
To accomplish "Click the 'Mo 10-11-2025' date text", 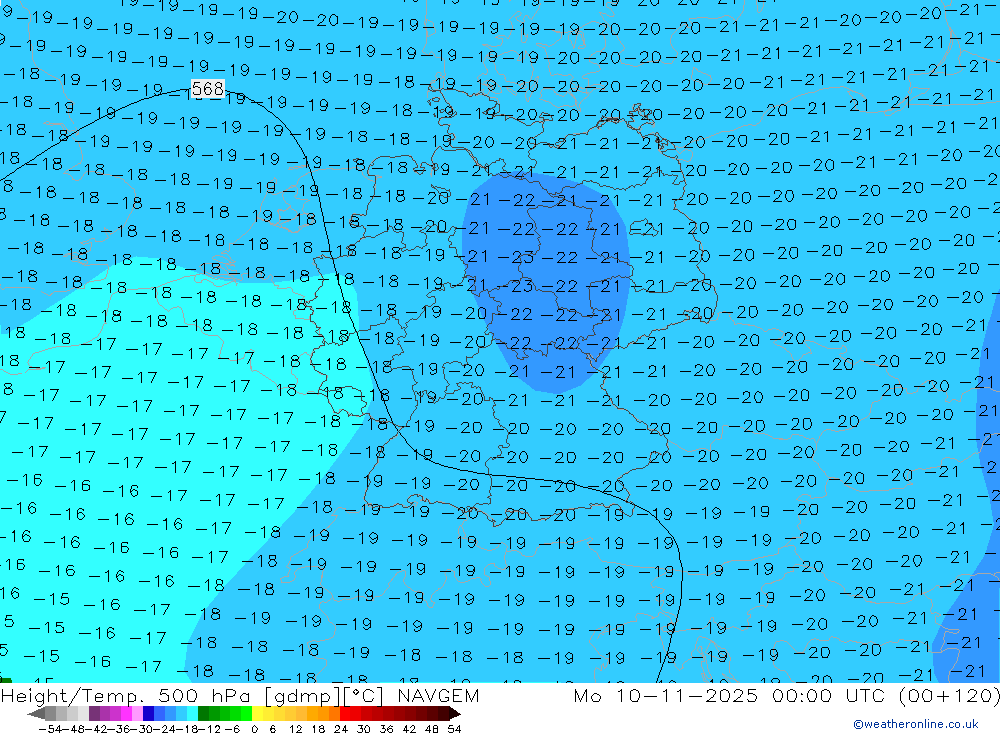I will click(666, 695).
